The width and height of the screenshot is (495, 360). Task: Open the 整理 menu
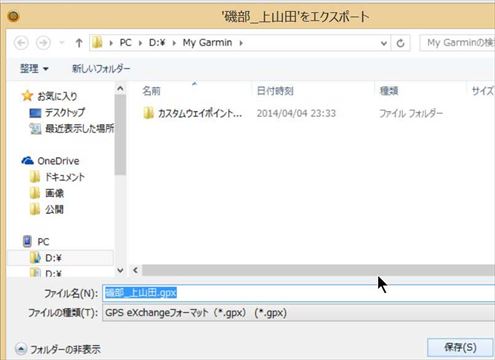pos(34,69)
